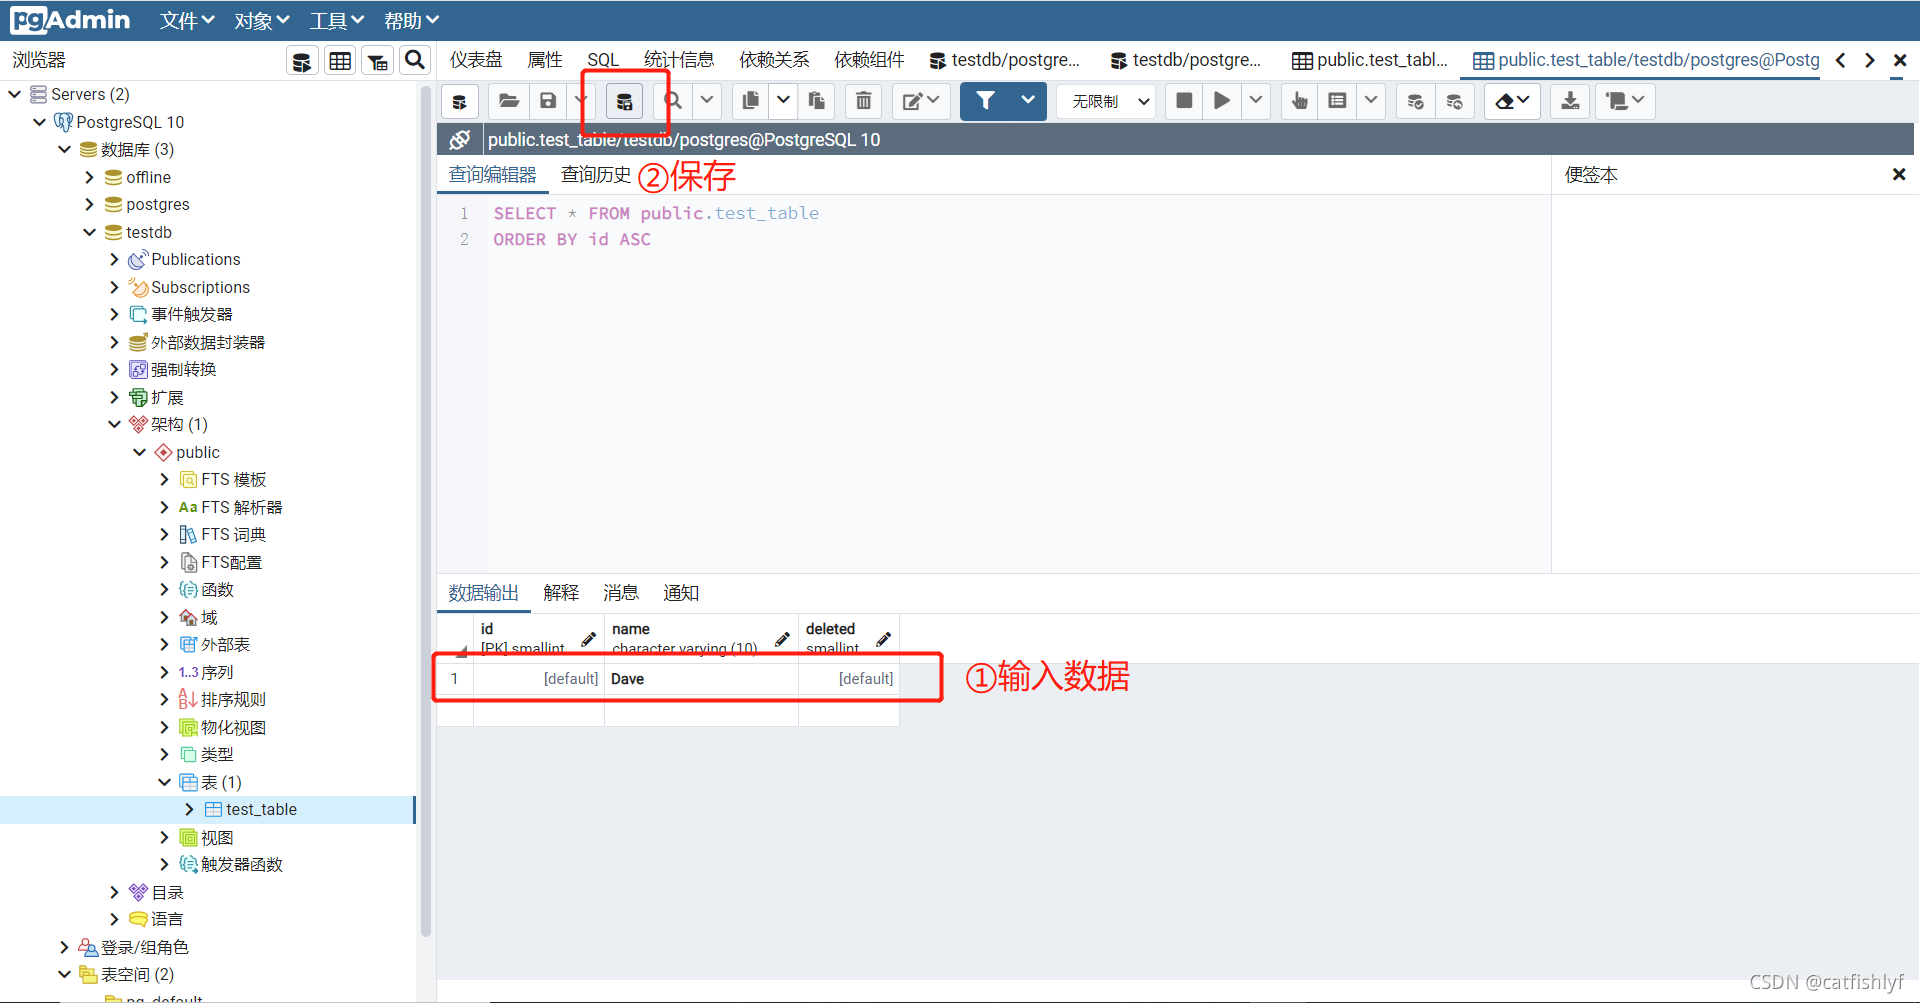This screenshot has height=1003, width=1920.
Task: Open the 对象 menu
Action: 262,21
